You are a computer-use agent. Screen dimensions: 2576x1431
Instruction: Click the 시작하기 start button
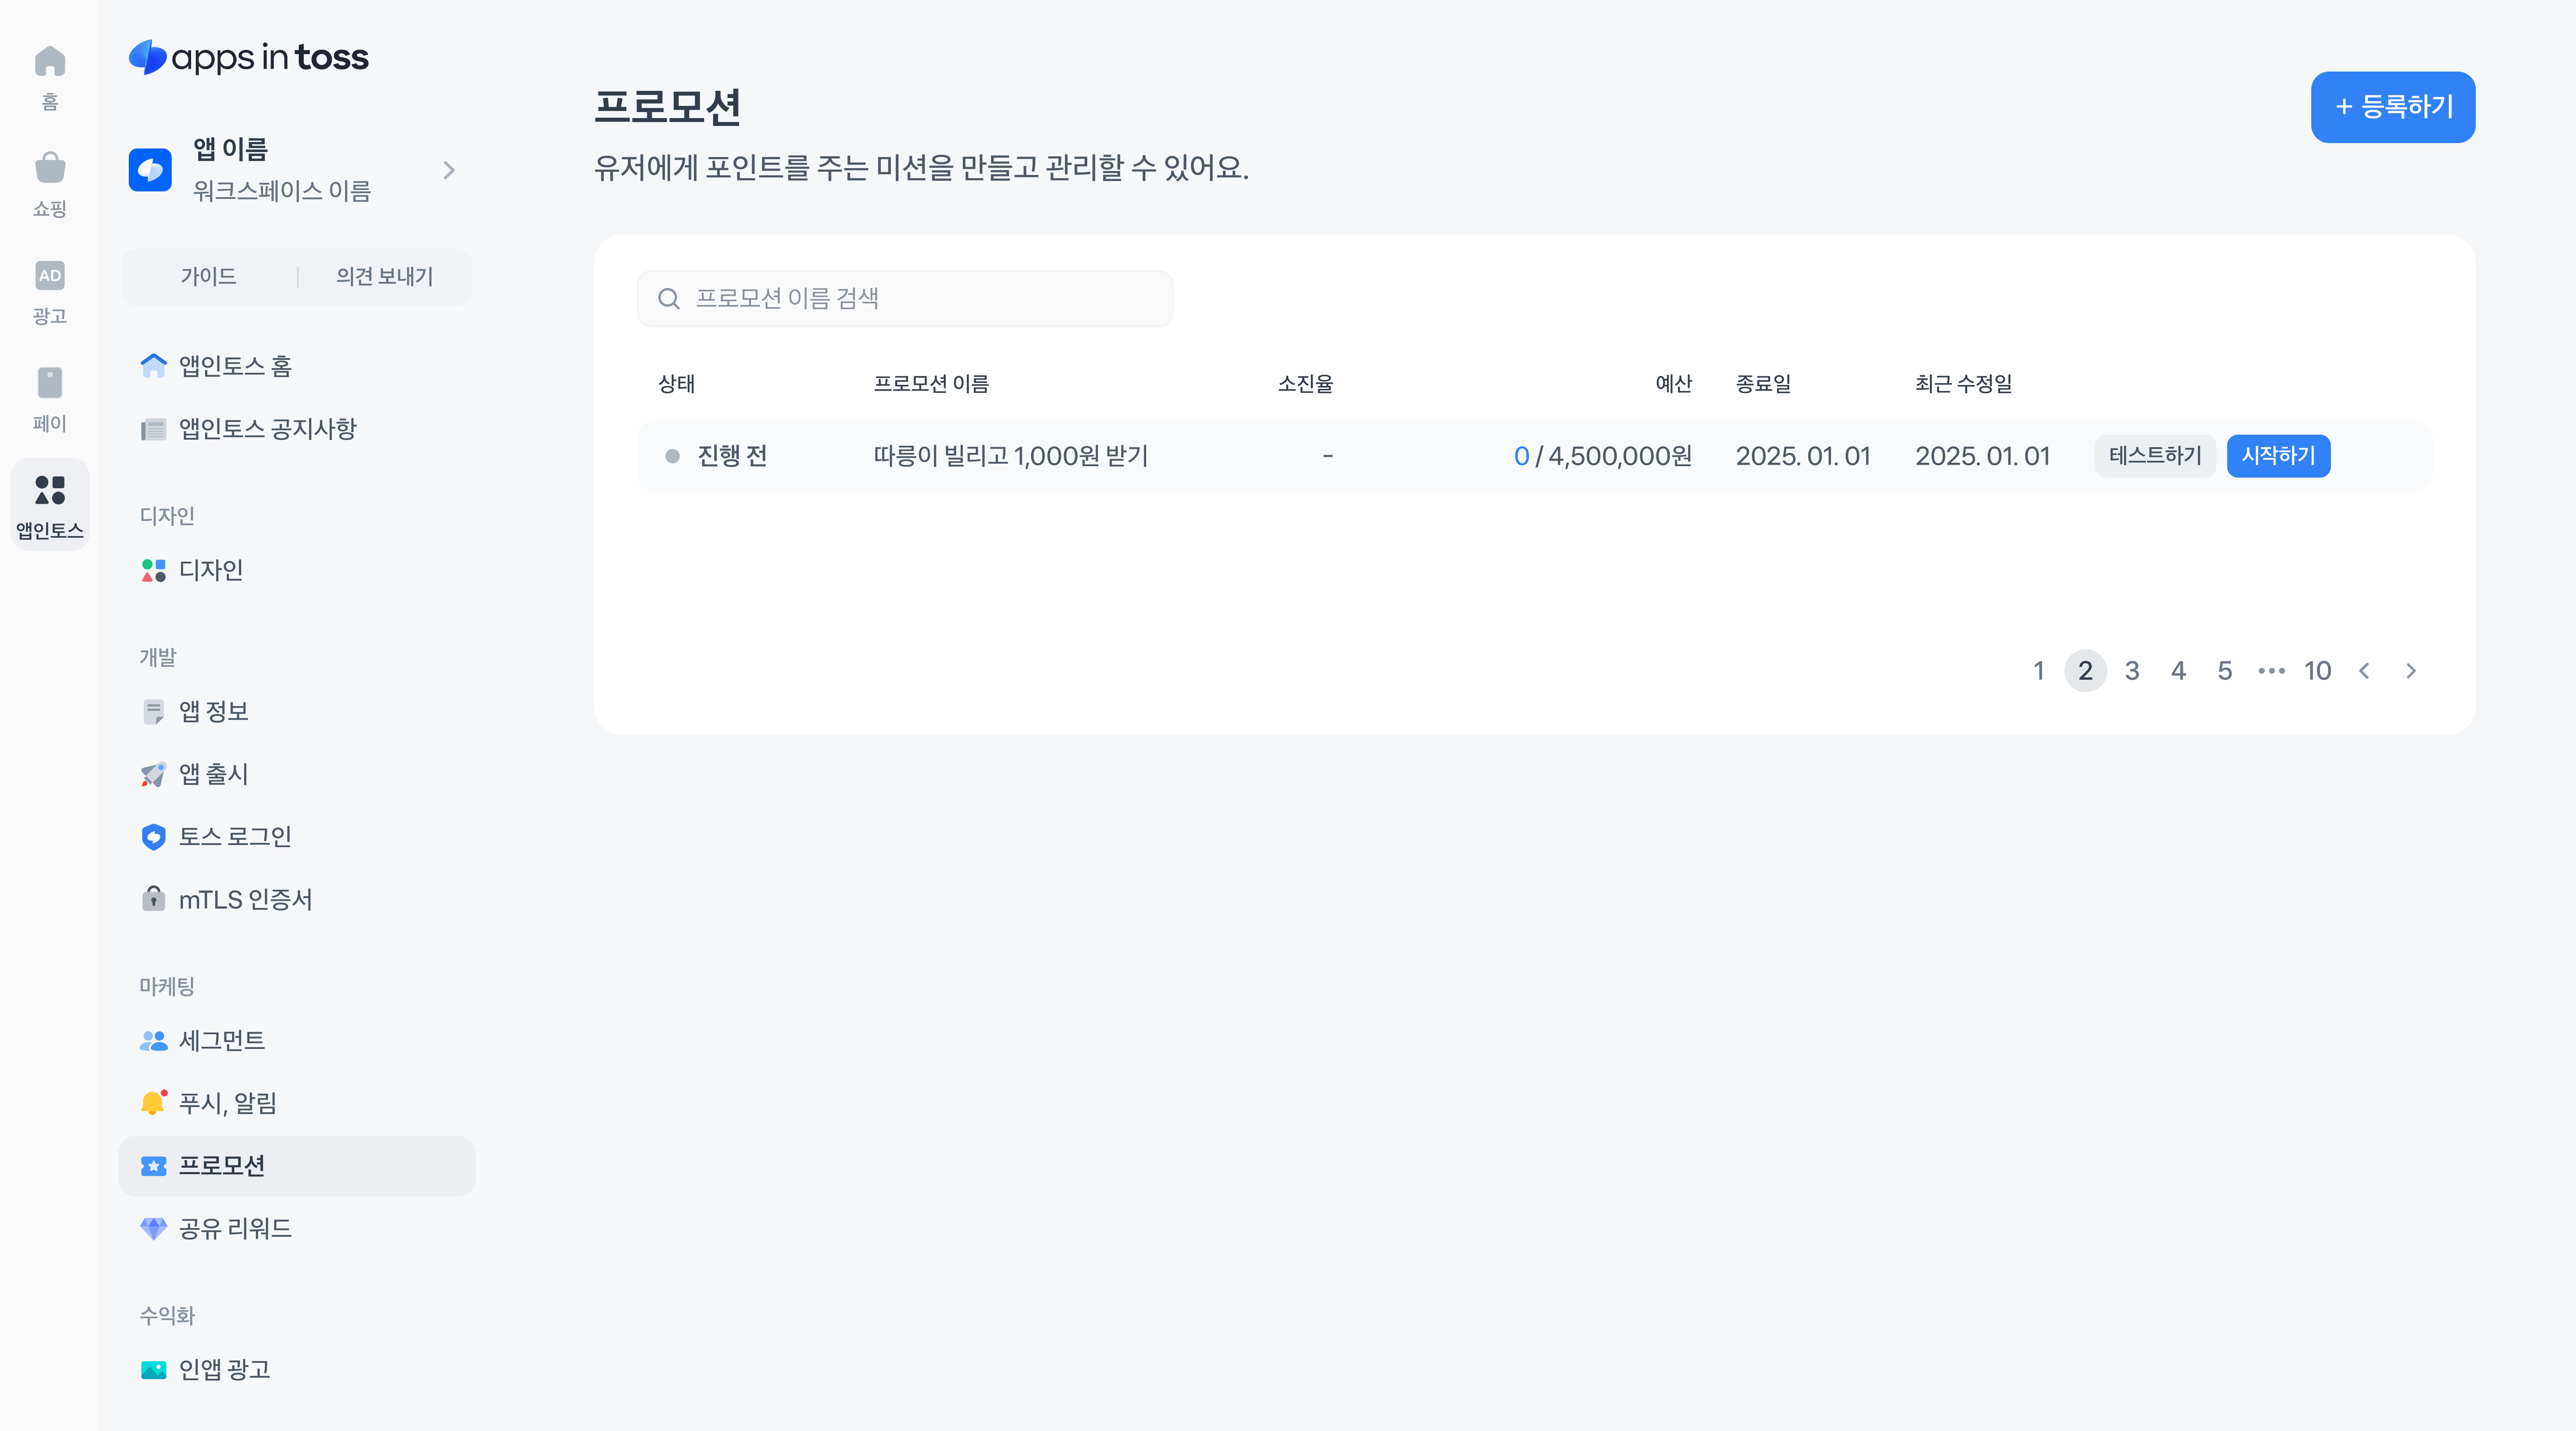click(x=2278, y=456)
